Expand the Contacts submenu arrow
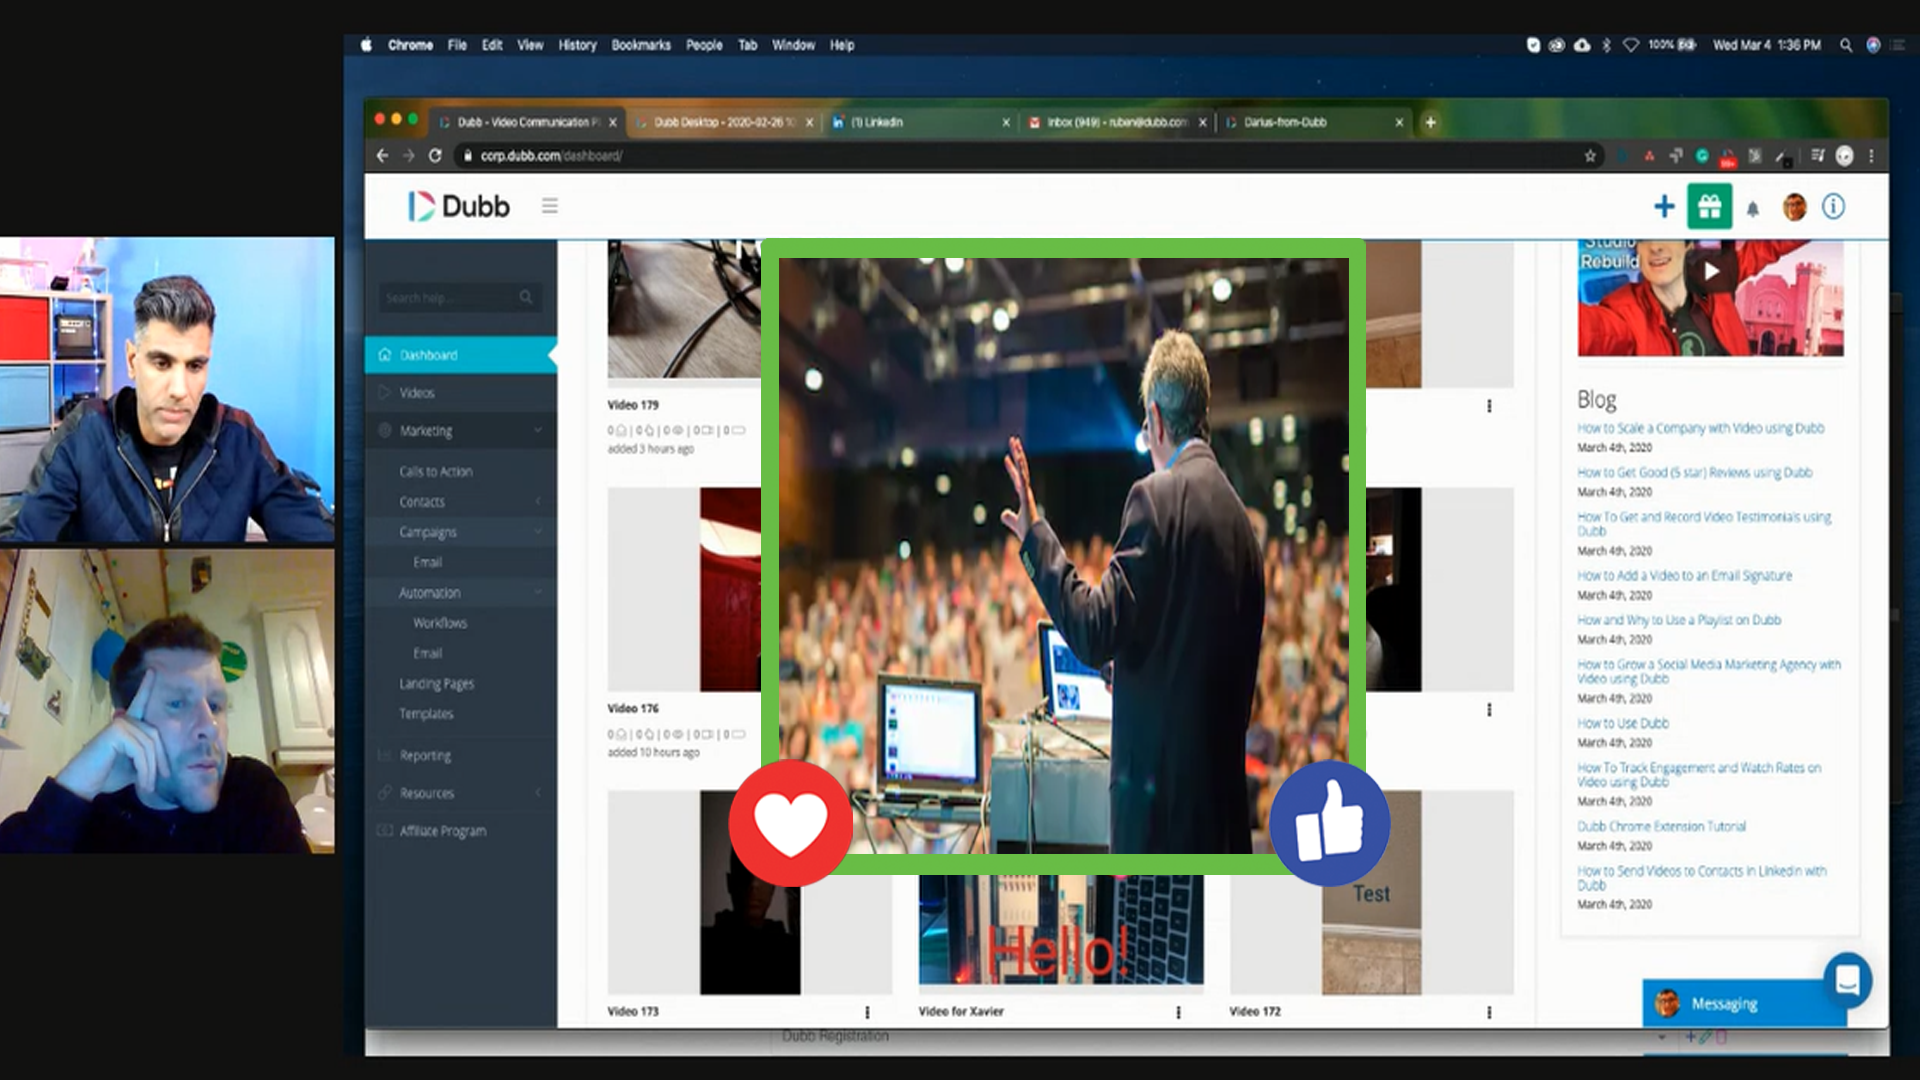The height and width of the screenshot is (1080, 1920). tap(539, 502)
